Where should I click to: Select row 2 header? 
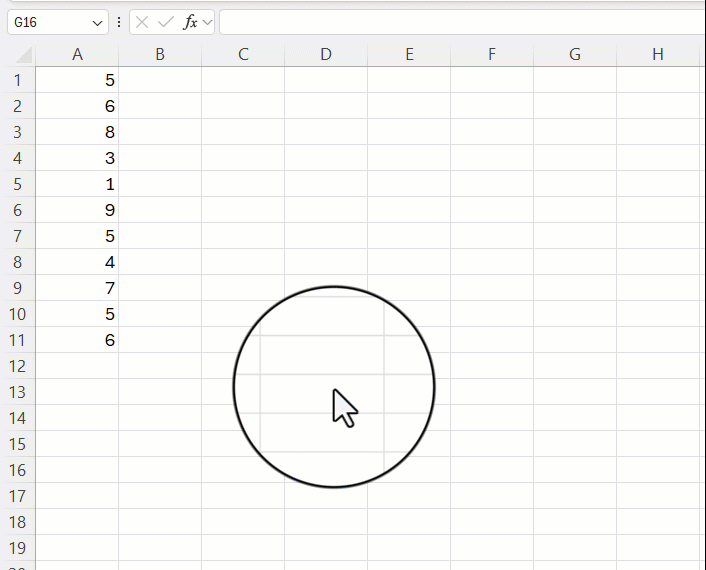[x=18, y=106]
